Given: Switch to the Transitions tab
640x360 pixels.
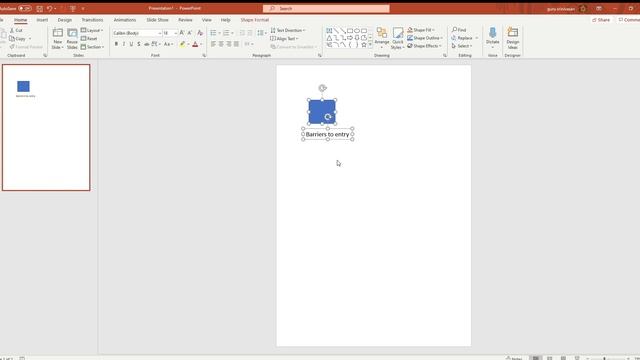Looking at the screenshot, I should pyautogui.click(x=92, y=20).
